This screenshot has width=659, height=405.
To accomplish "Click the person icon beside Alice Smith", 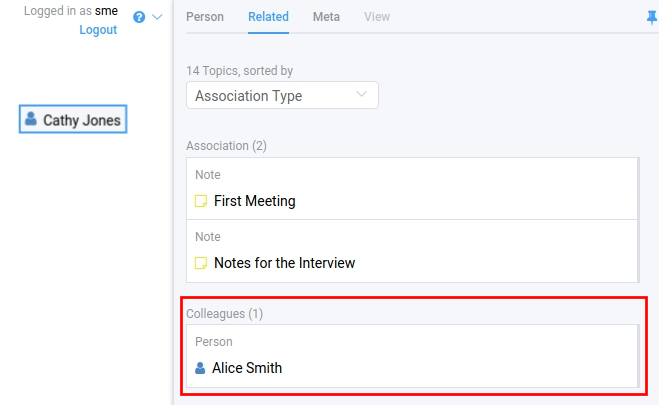I will 200,367.
